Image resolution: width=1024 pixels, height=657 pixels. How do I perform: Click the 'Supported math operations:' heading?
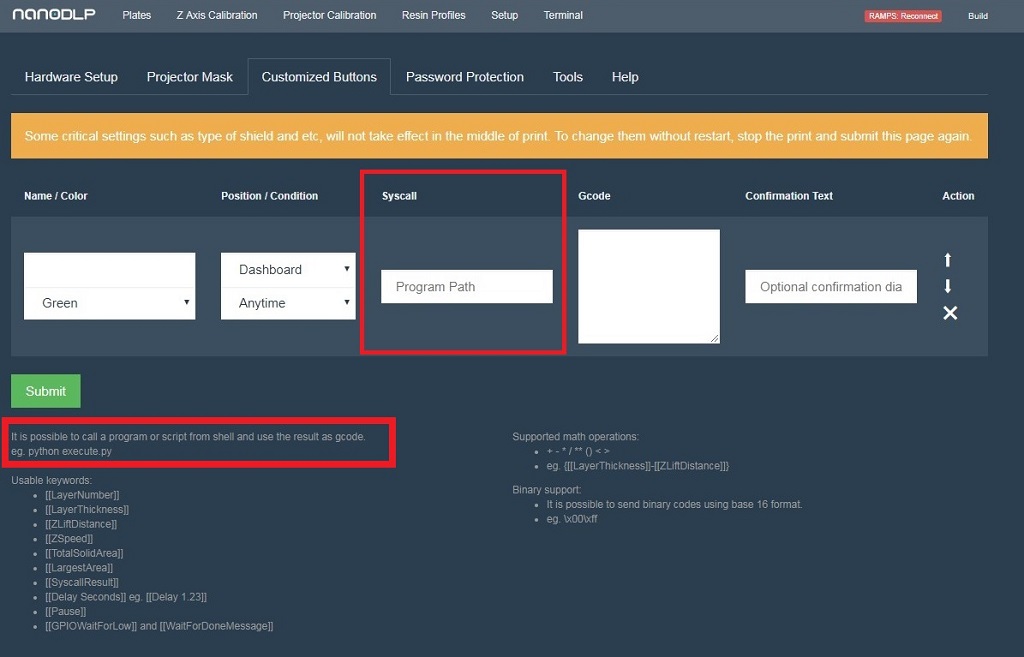(x=575, y=436)
